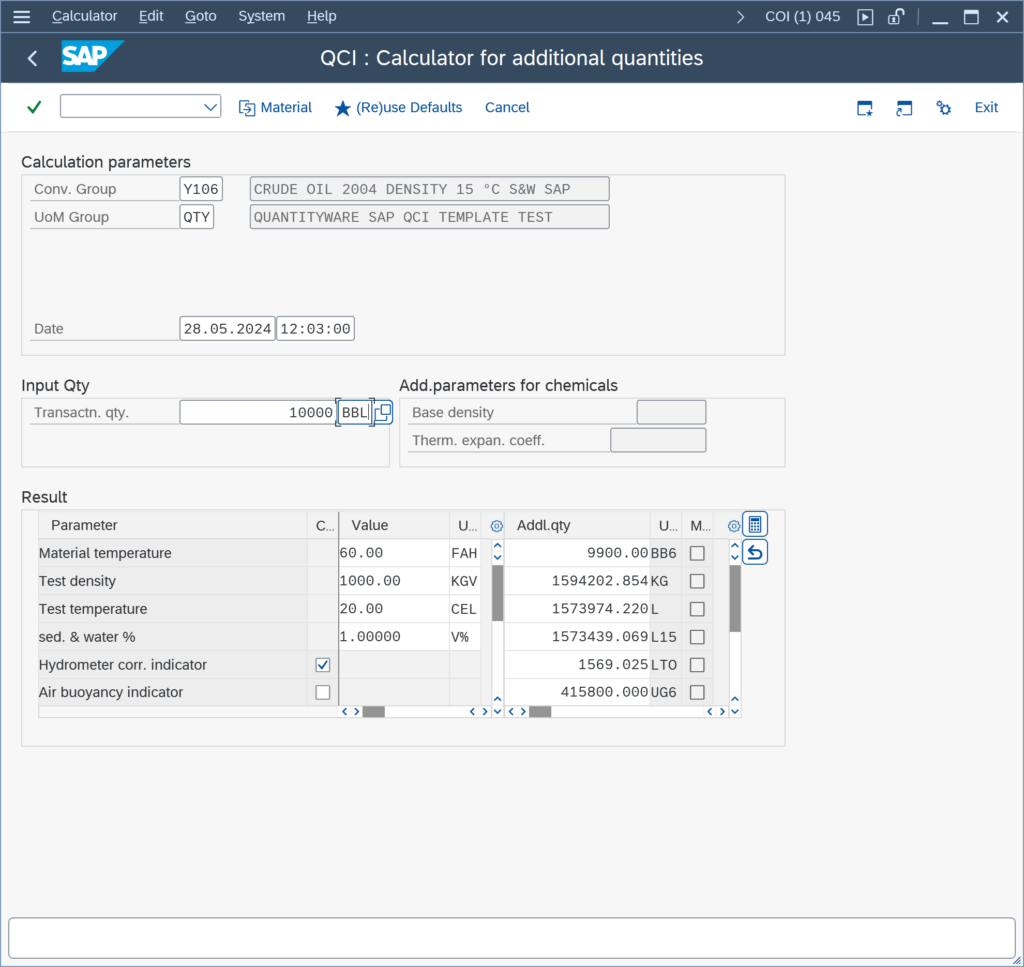Click the create new session window icon
This screenshot has height=967, width=1024.
coord(865,108)
